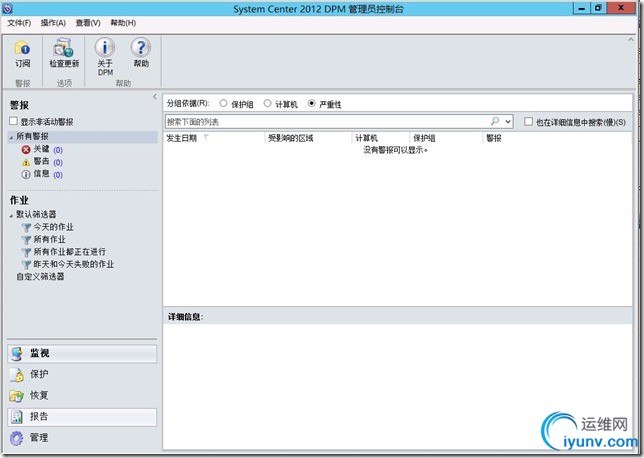Select the 严重性 grouping radio button
This screenshot has height=458, width=644.
click(312, 103)
